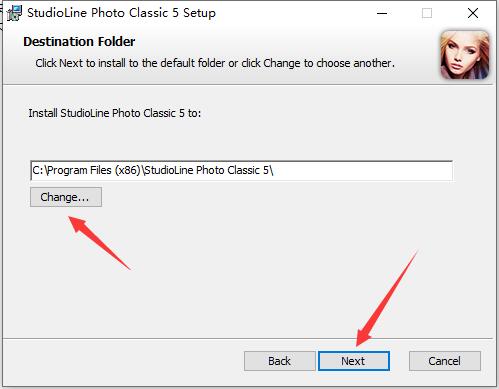This screenshot has width=499, height=389.
Task: Click the greyed-out maximize window icon
Action: click(427, 13)
